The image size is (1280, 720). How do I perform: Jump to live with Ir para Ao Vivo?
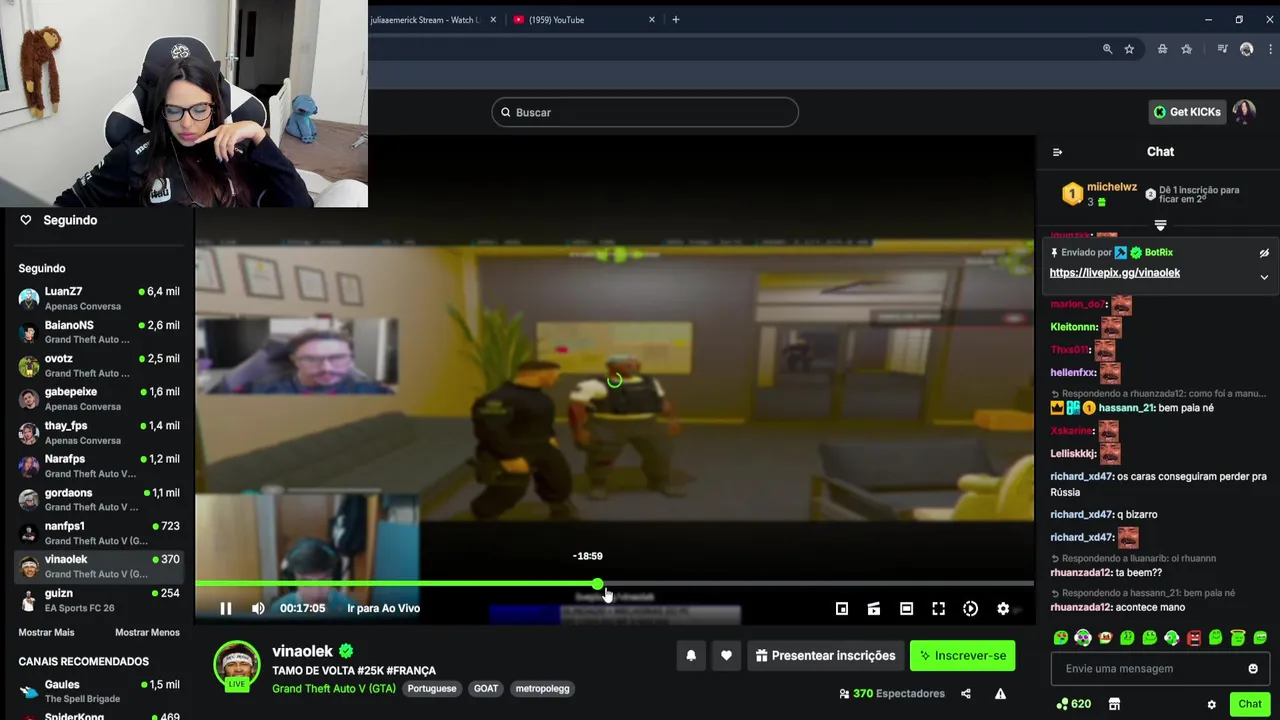[383, 608]
